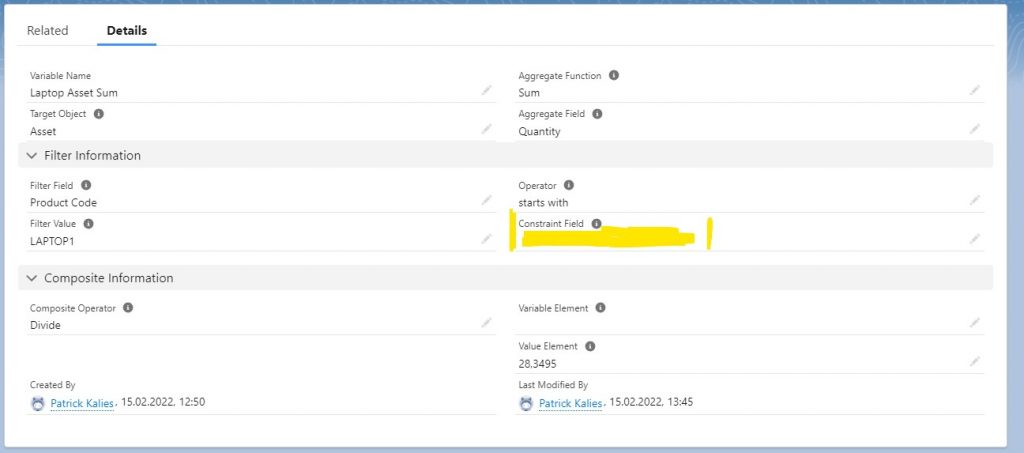Image resolution: width=1024 pixels, height=453 pixels.
Task: Collapse the Composite Information section
Action: (32, 278)
